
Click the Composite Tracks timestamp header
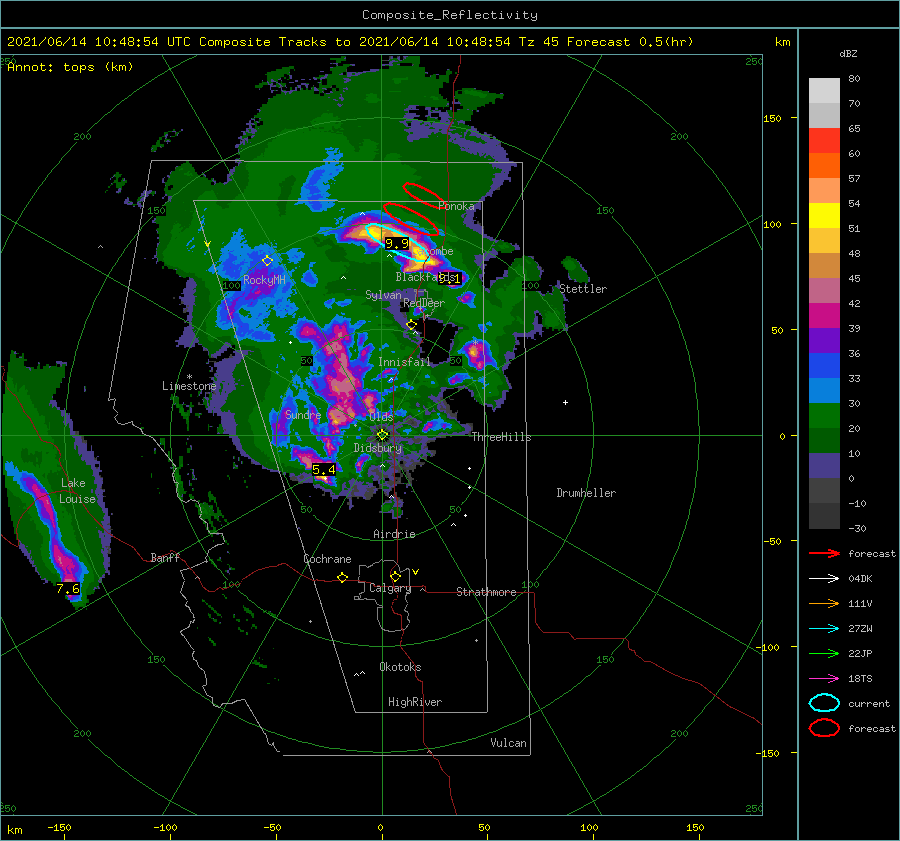350,42
